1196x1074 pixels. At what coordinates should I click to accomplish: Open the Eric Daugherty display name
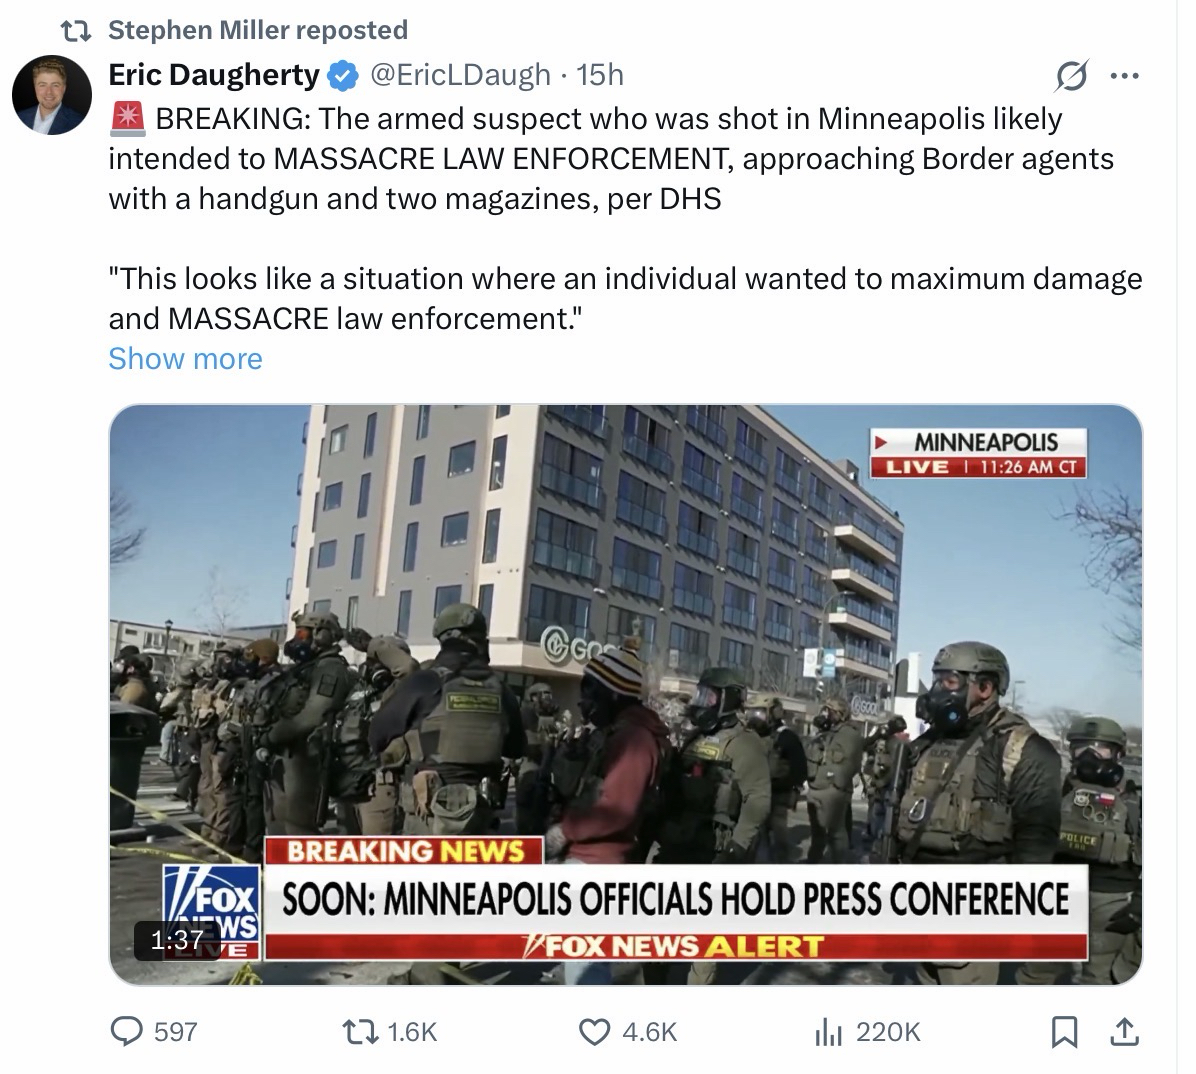tap(214, 75)
